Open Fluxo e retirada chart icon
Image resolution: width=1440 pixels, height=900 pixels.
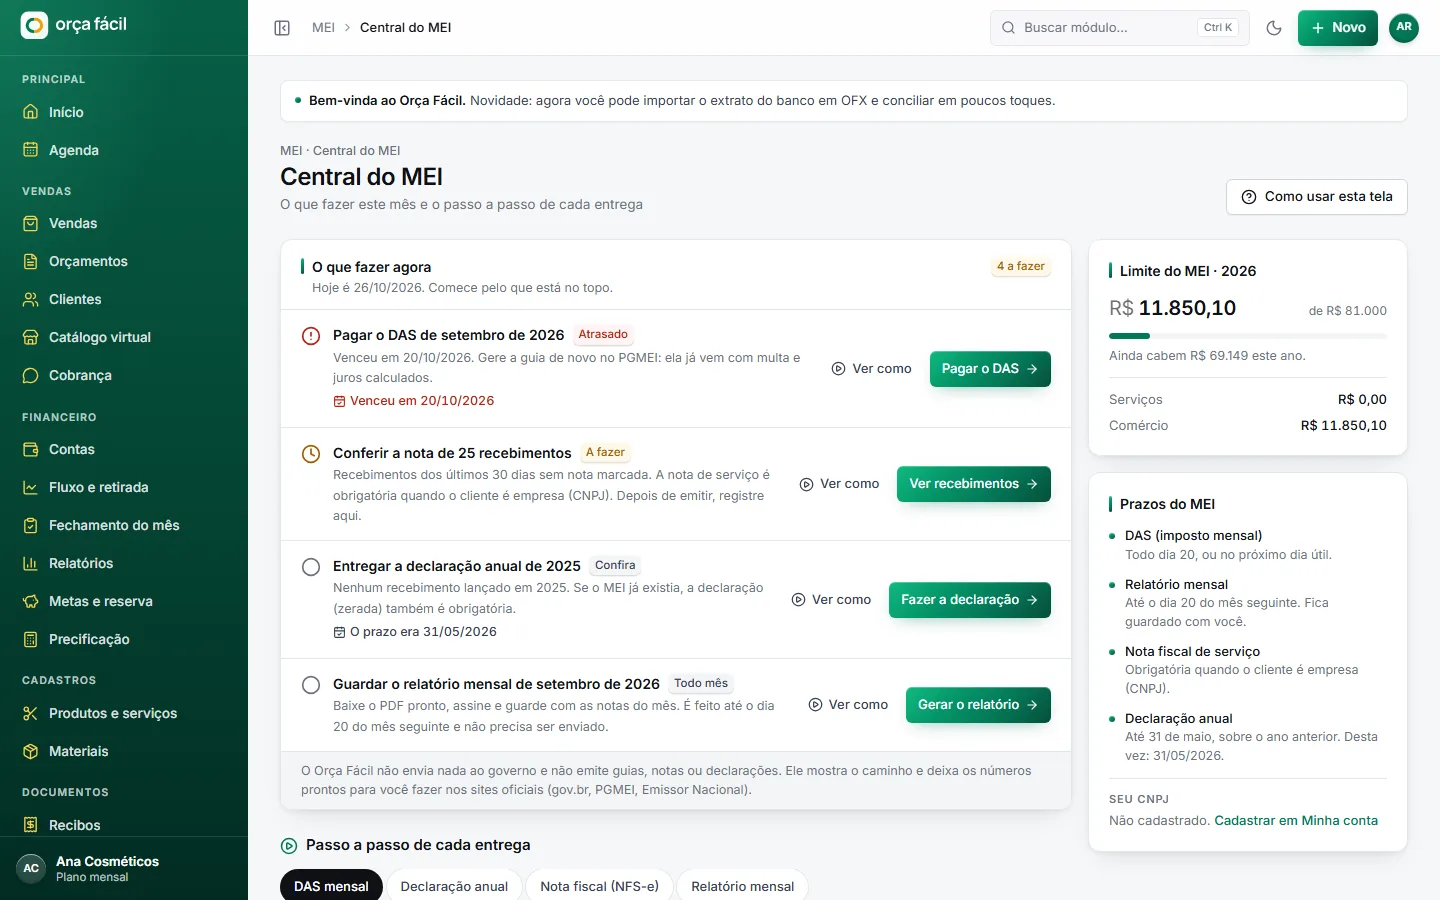tap(31, 487)
